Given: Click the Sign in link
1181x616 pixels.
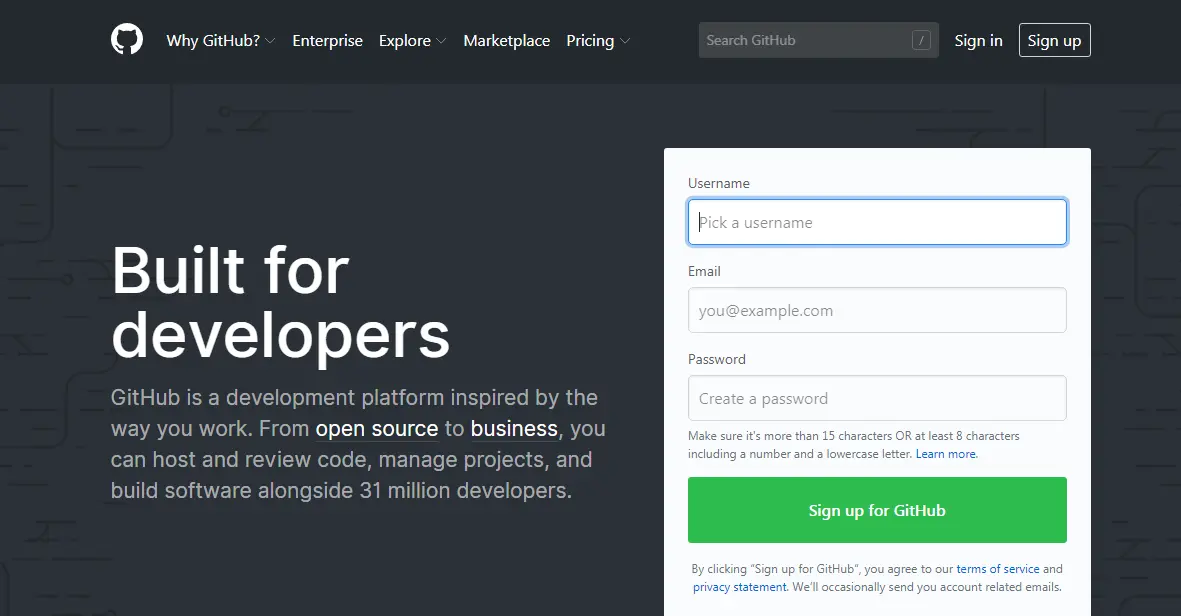Looking at the screenshot, I should 978,41.
